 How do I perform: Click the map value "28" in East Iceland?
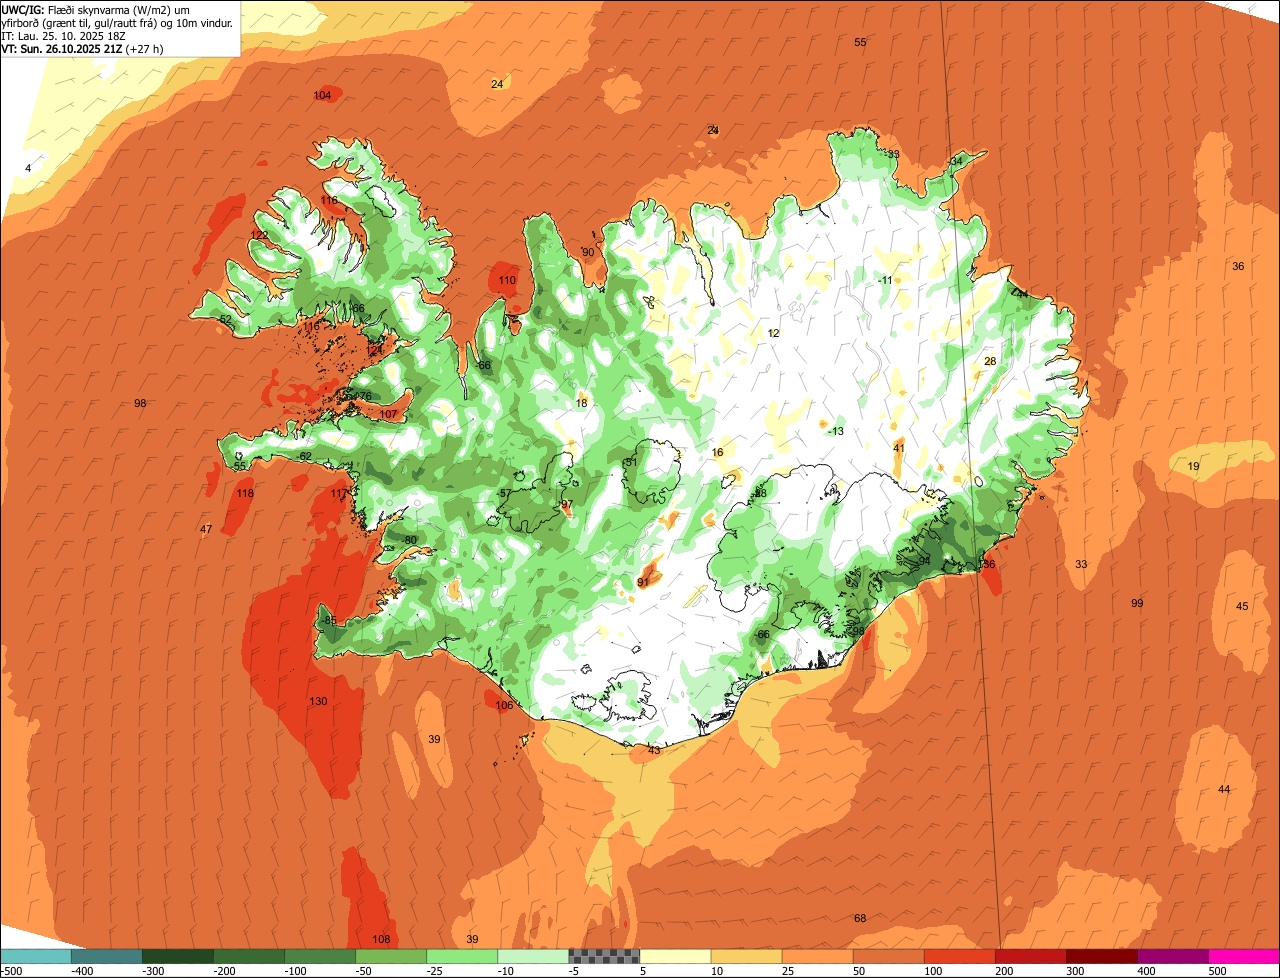click(990, 361)
